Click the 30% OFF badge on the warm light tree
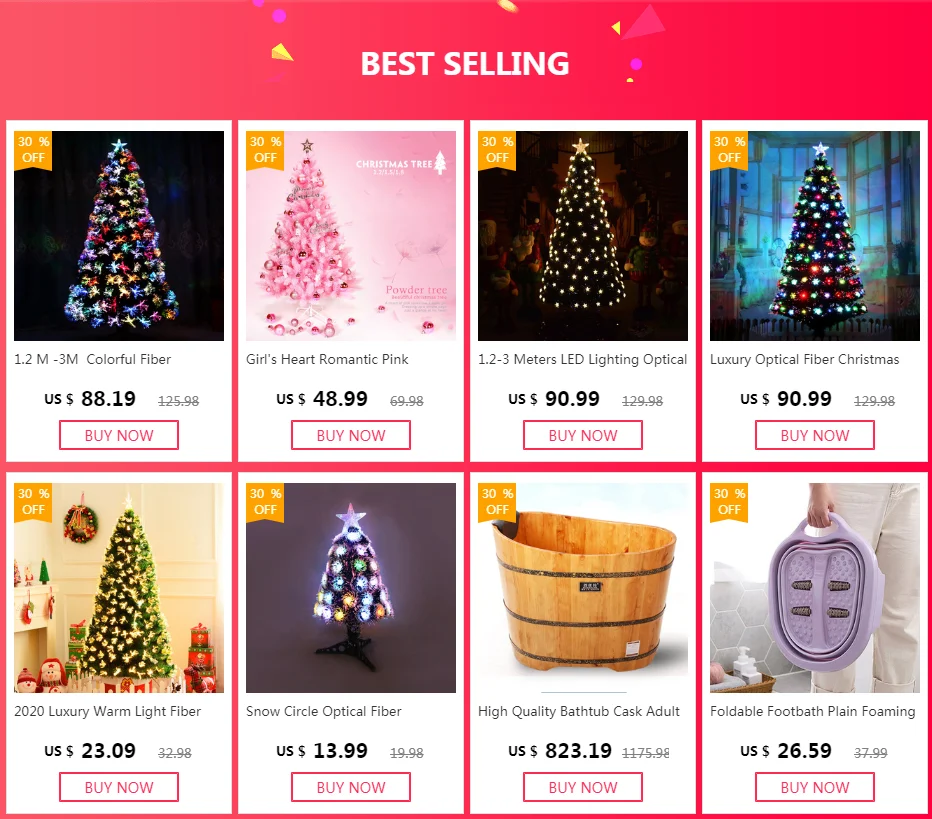This screenshot has height=819, width=932. 33,502
